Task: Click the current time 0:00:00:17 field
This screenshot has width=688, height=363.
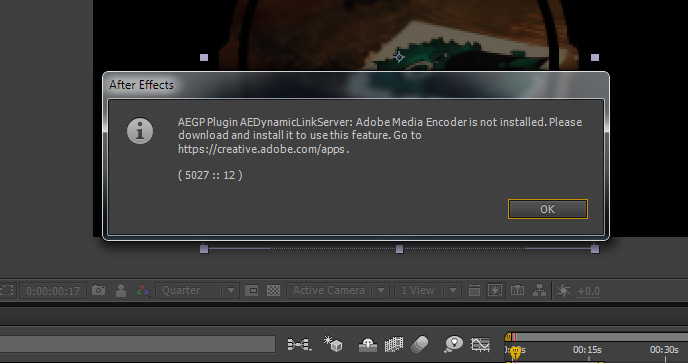Action: point(53,291)
